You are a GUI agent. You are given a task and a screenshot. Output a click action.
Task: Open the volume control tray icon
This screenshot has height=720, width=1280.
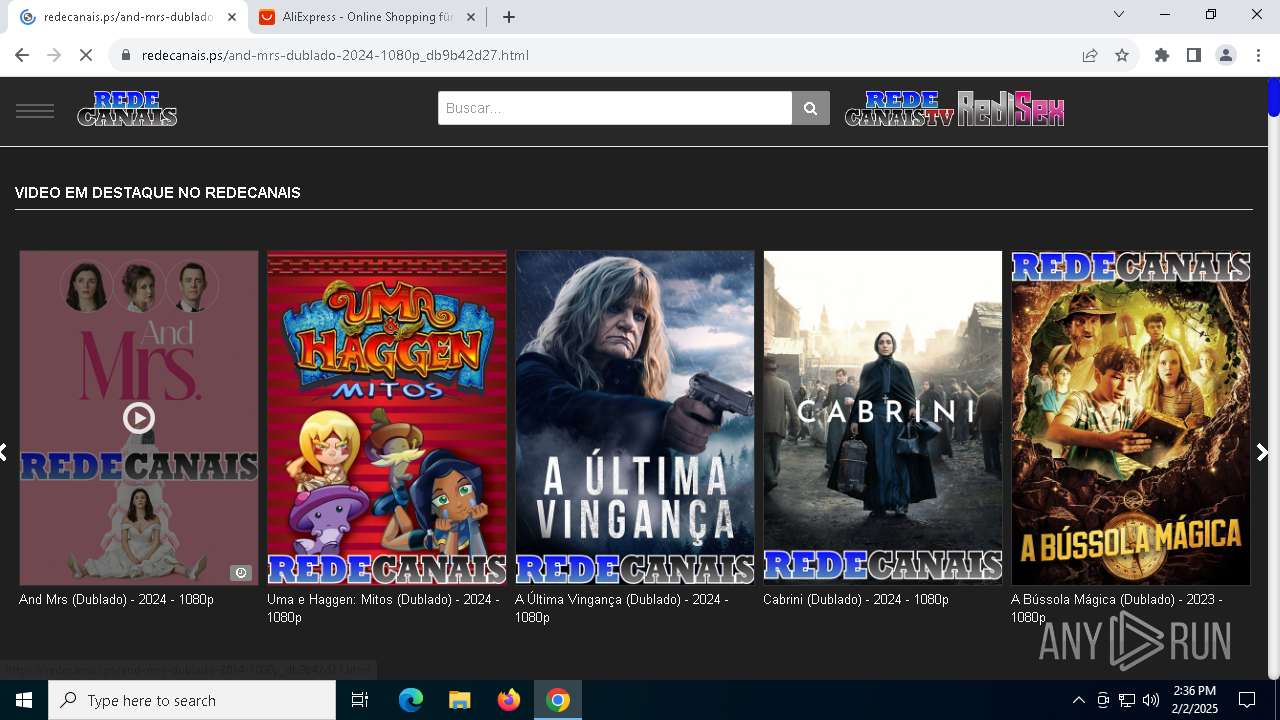pyautogui.click(x=1151, y=700)
